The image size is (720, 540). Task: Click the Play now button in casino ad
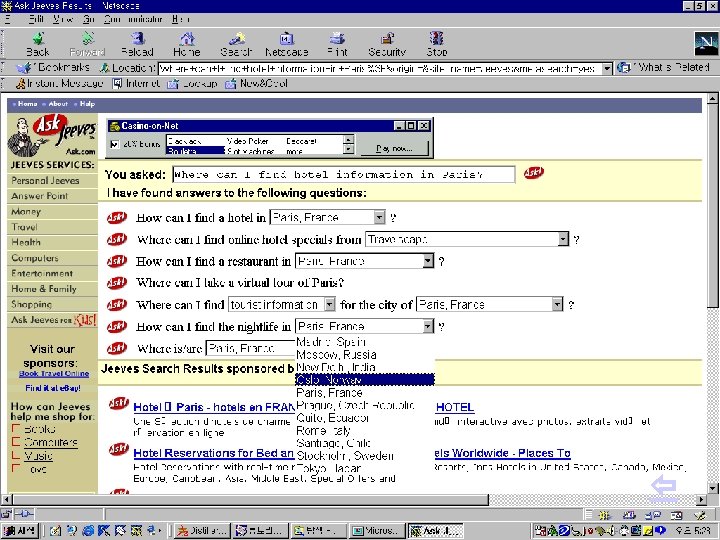(394, 148)
